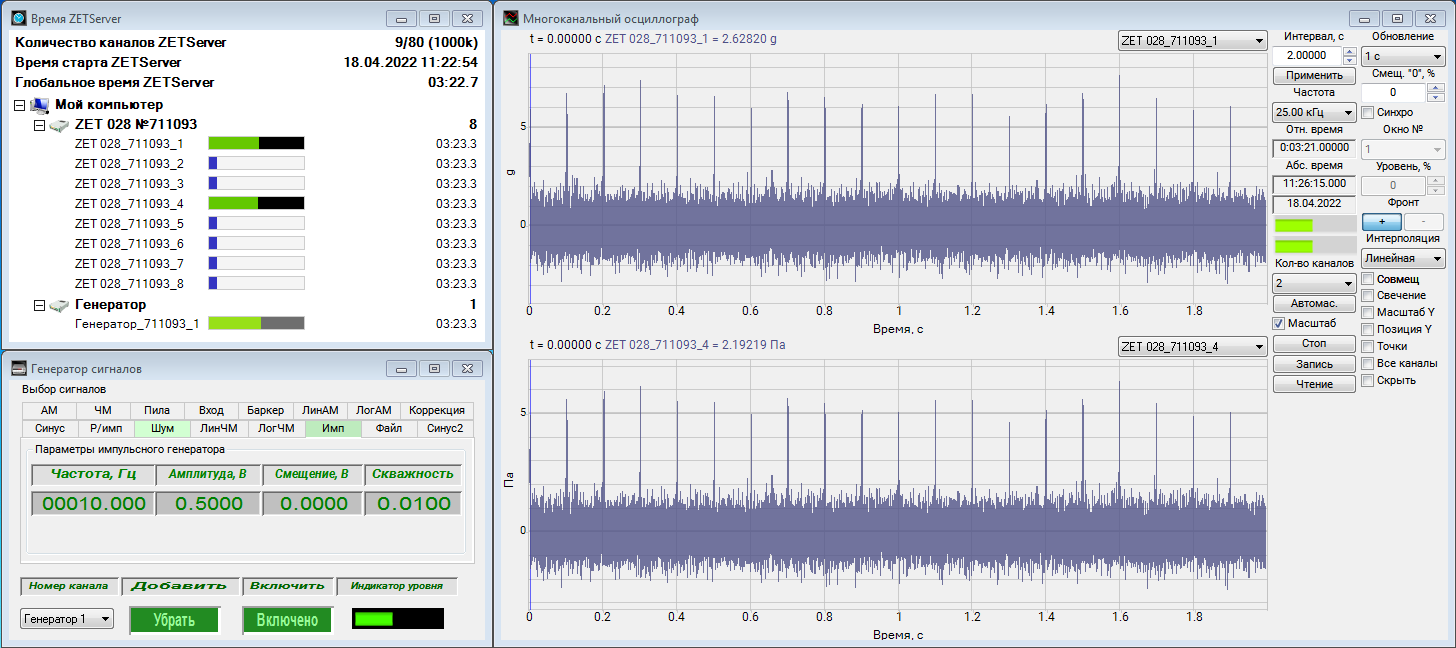Screen dimensions: 1456x648
Task: Start recording with the Запись button
Action: click(1314, 364)
